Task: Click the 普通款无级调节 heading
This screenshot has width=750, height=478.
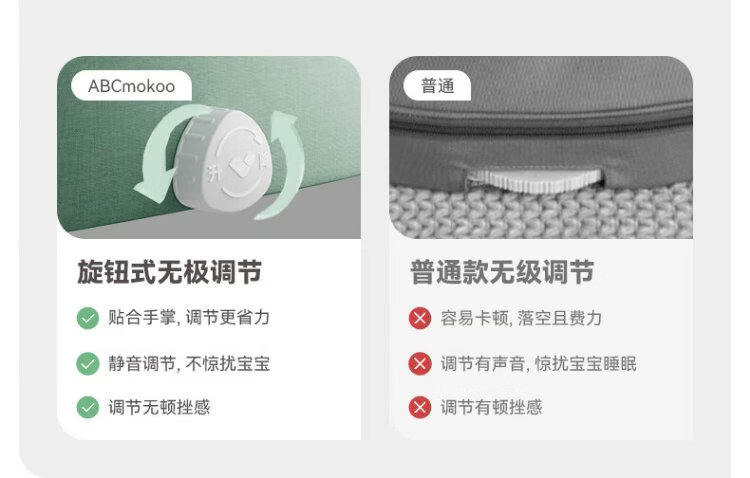Action: coord(502,272)
